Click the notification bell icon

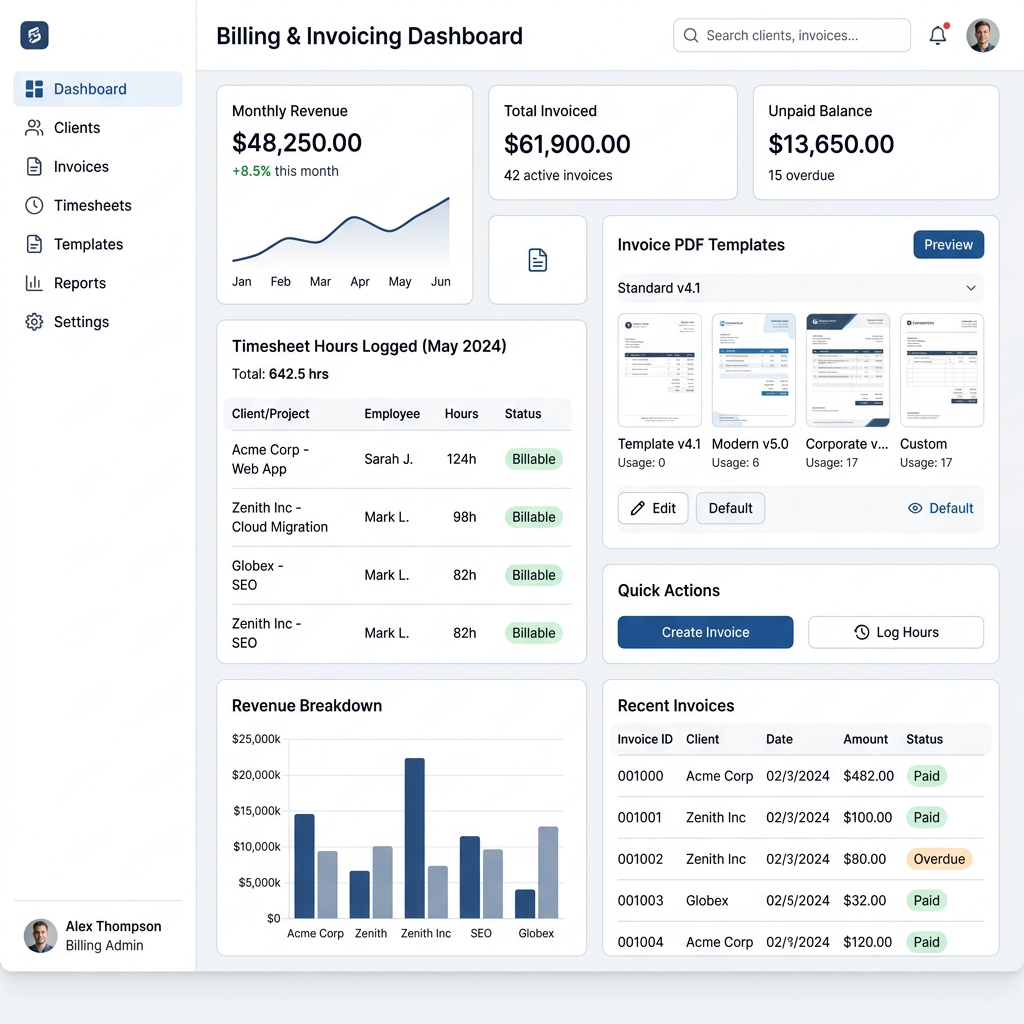tap(938, 36)
